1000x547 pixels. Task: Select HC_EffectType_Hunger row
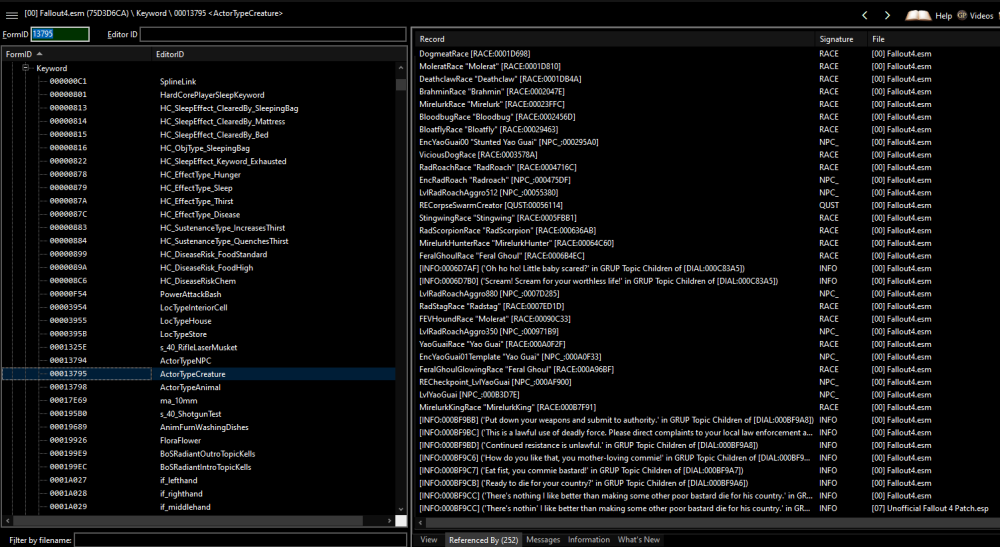point(199,174)
